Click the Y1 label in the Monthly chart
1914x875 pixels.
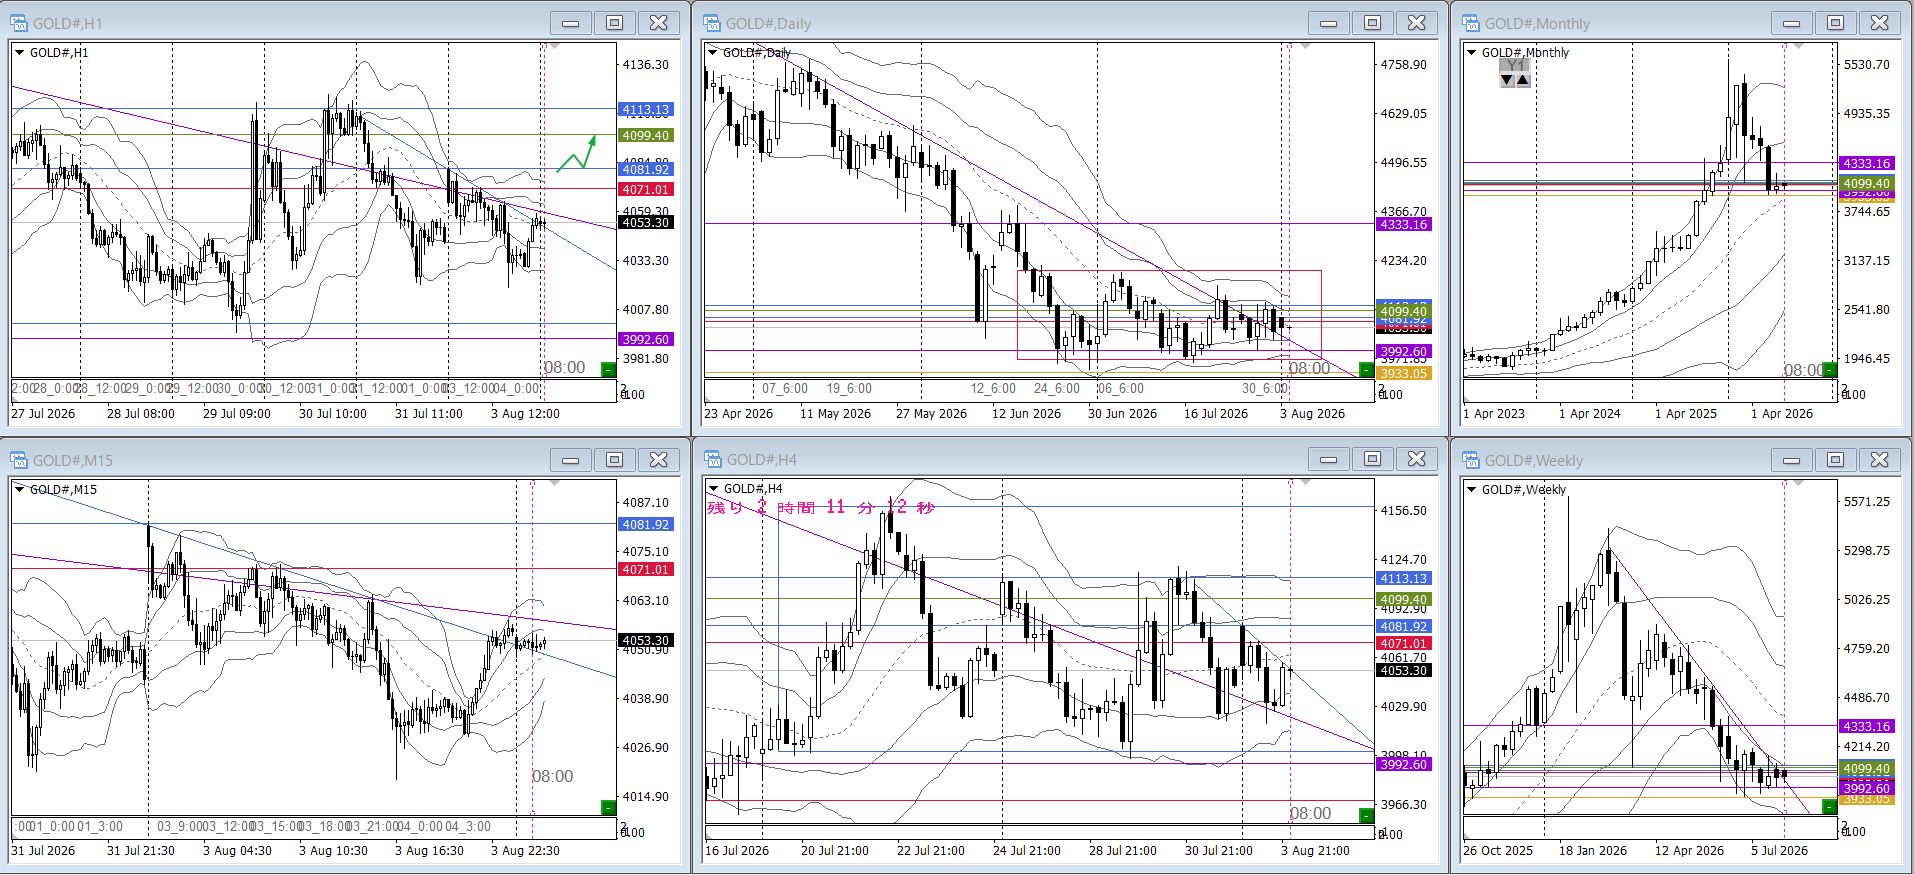pos(1515,66)
